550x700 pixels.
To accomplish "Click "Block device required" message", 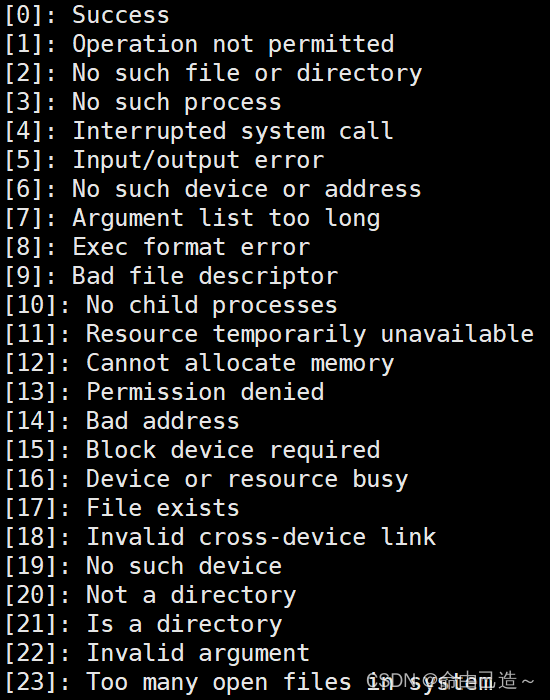I will [x=233, y=450].
